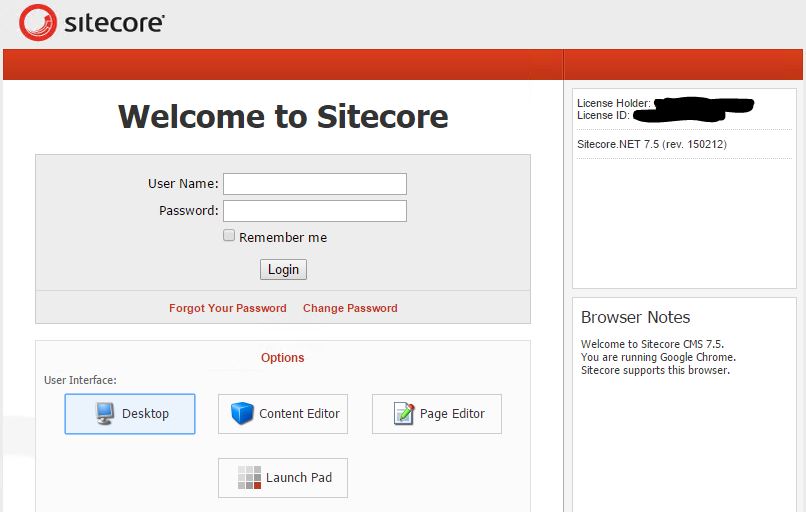Select the Desktop monitor icon

pyautogui.click(x=105, y=414)
